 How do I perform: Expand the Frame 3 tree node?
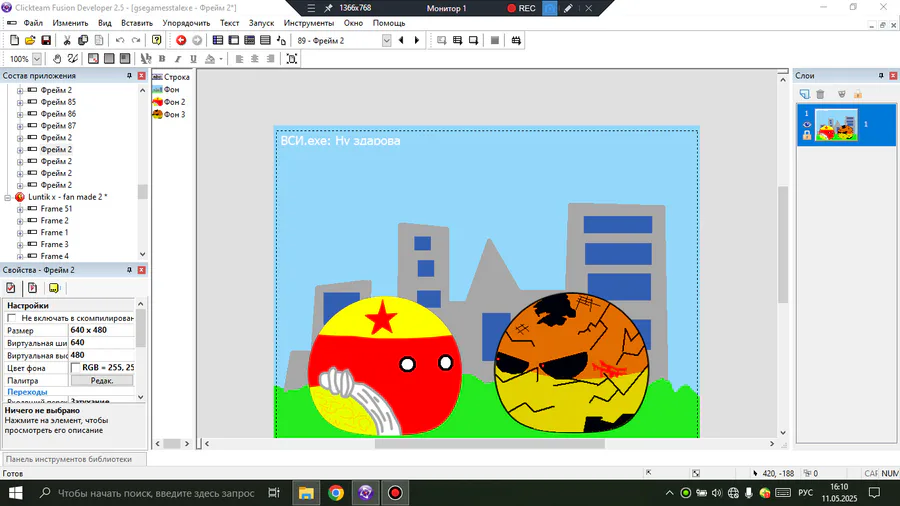point(20,245)
